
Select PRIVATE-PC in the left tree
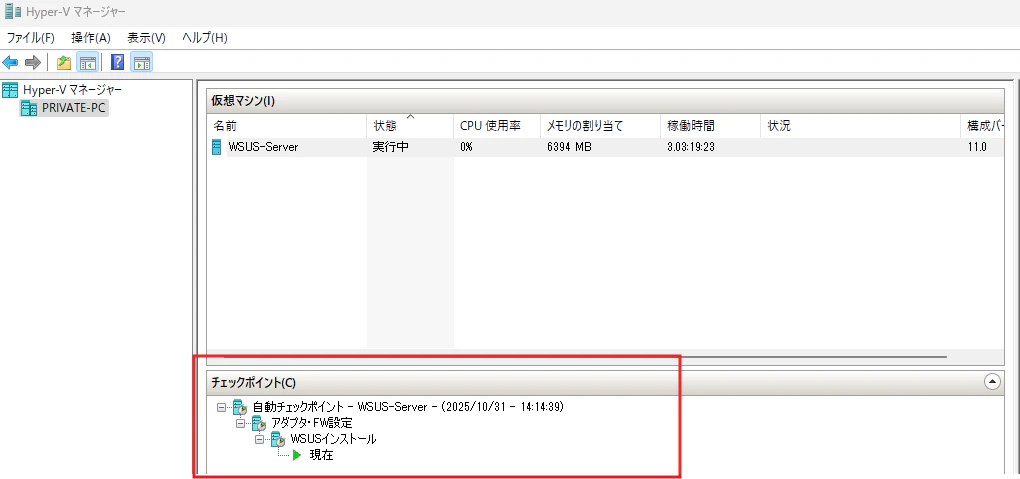tap(74, 108)
